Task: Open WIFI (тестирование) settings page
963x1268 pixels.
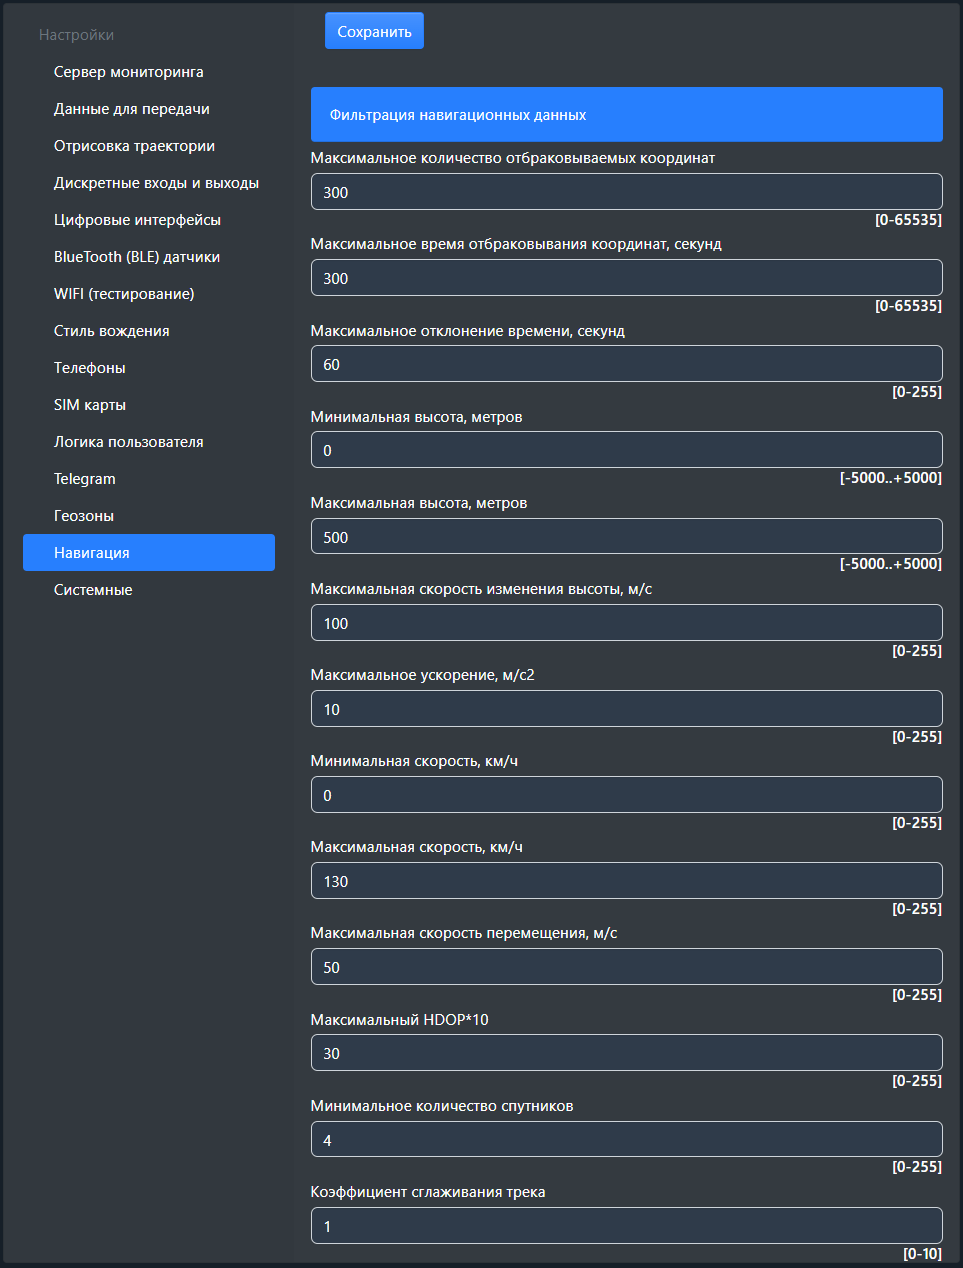Action: [x=124, y=294]
